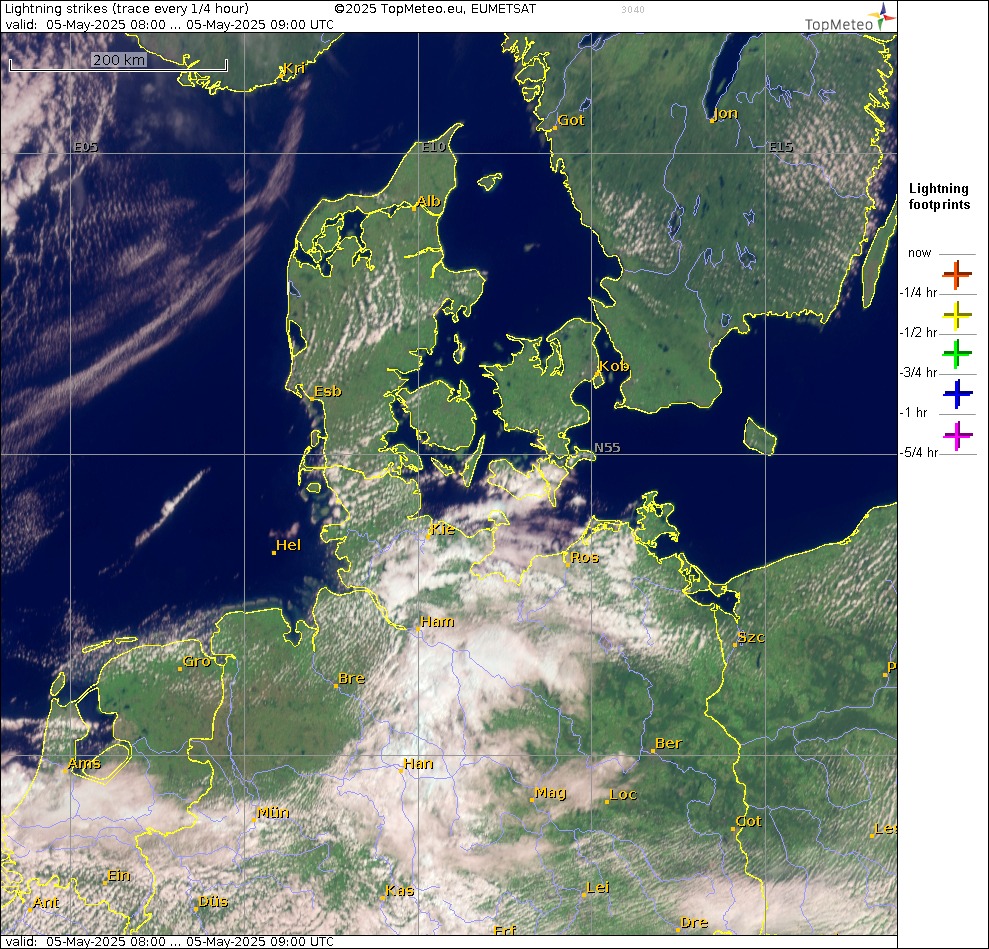Viewport: 989px width, 949px height.
Task: Click the 'now' legend label
Action: coord(919,253)
